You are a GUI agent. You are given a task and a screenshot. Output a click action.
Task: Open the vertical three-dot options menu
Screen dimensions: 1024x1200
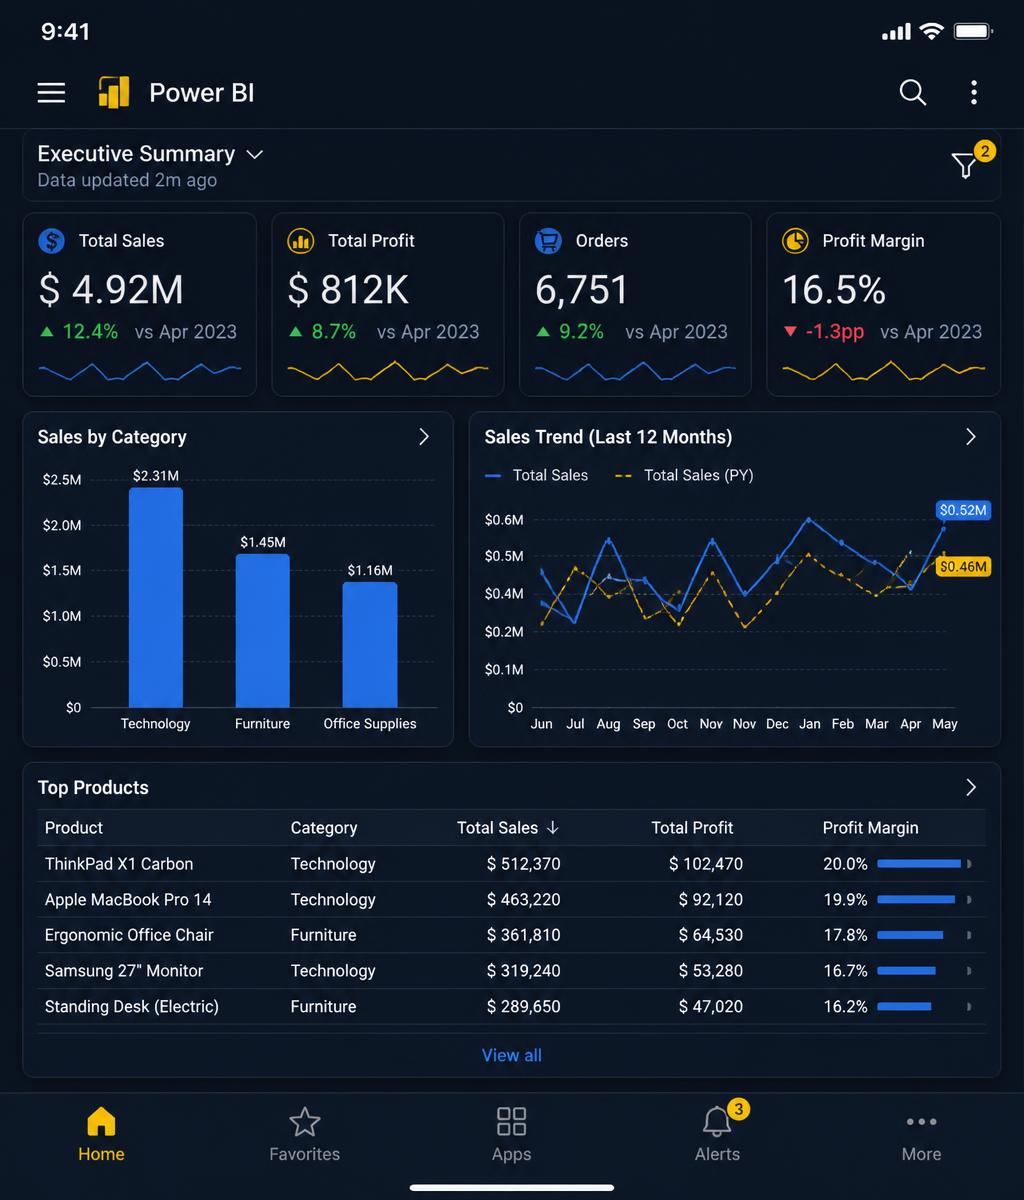[x=973, y=92]
